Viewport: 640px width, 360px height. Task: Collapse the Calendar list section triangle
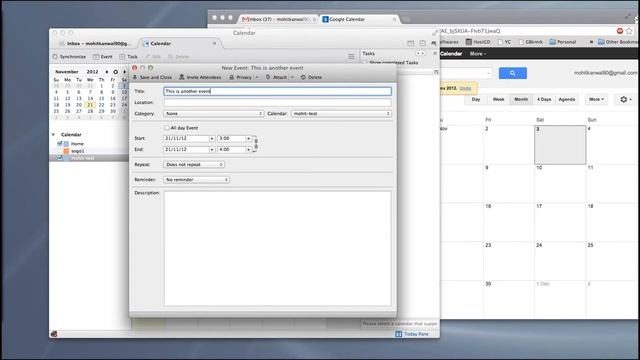(x=53, y=135)
